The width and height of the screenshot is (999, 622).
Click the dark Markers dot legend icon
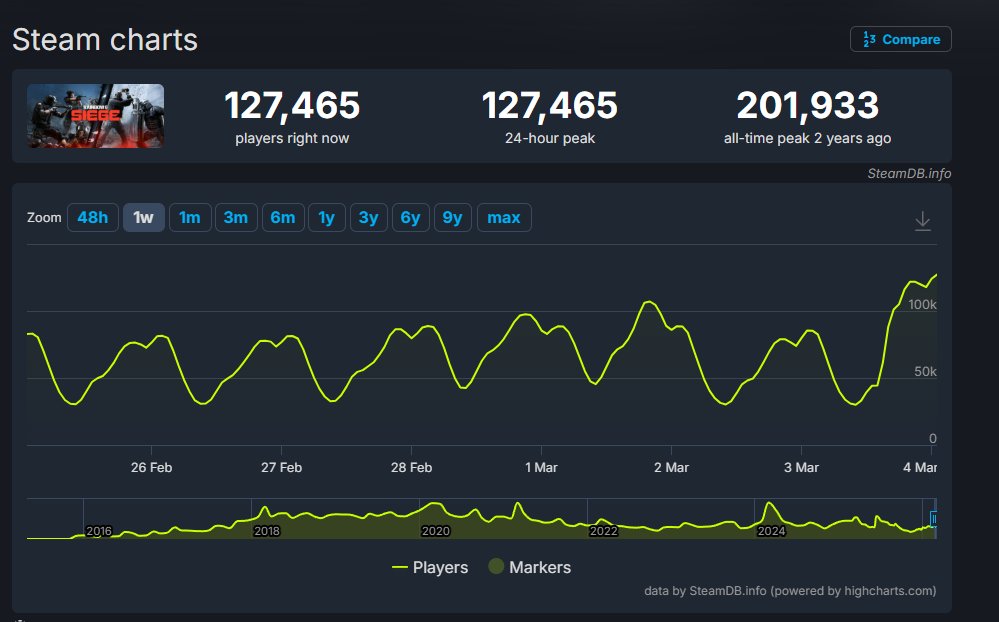point(498,567)
